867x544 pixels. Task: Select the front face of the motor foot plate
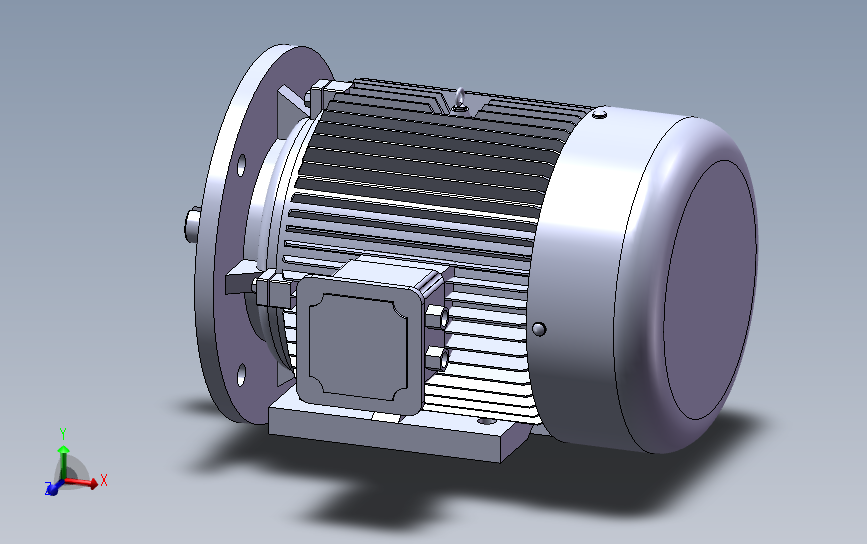[384, 436]
